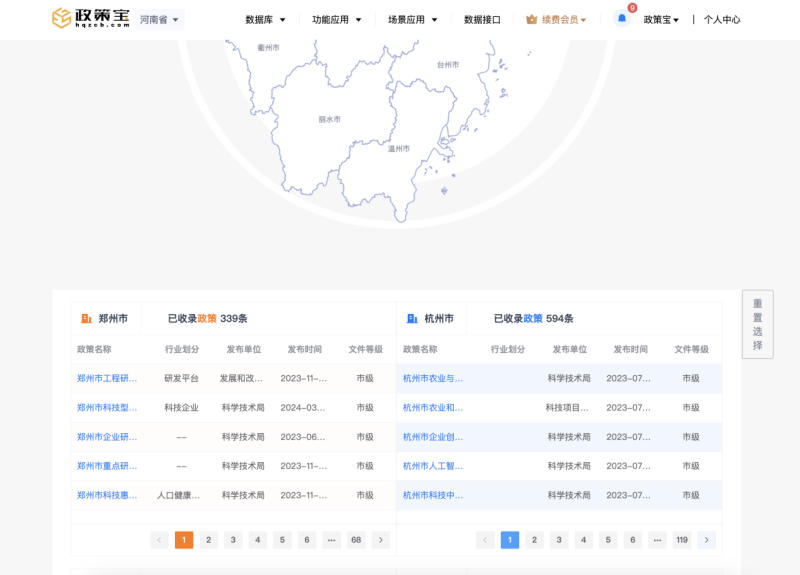Click the orange building icon for 郑州市
The height and width of the screenshot is (575, 800).
(87, 318)
